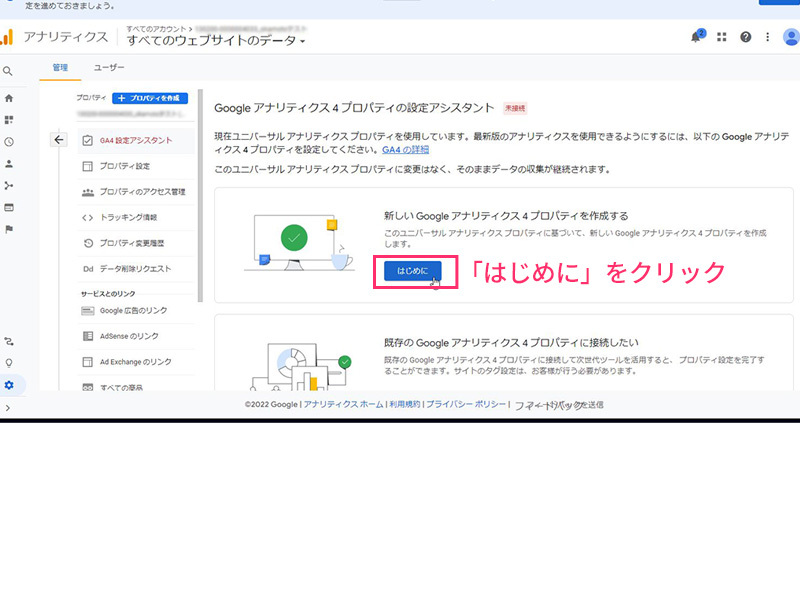This screenshot has width=800, height=600.
Task: Open the すべてのウェブサイトのデータ view dropdown
Action: pyautogui.click(x=216, y=41)
